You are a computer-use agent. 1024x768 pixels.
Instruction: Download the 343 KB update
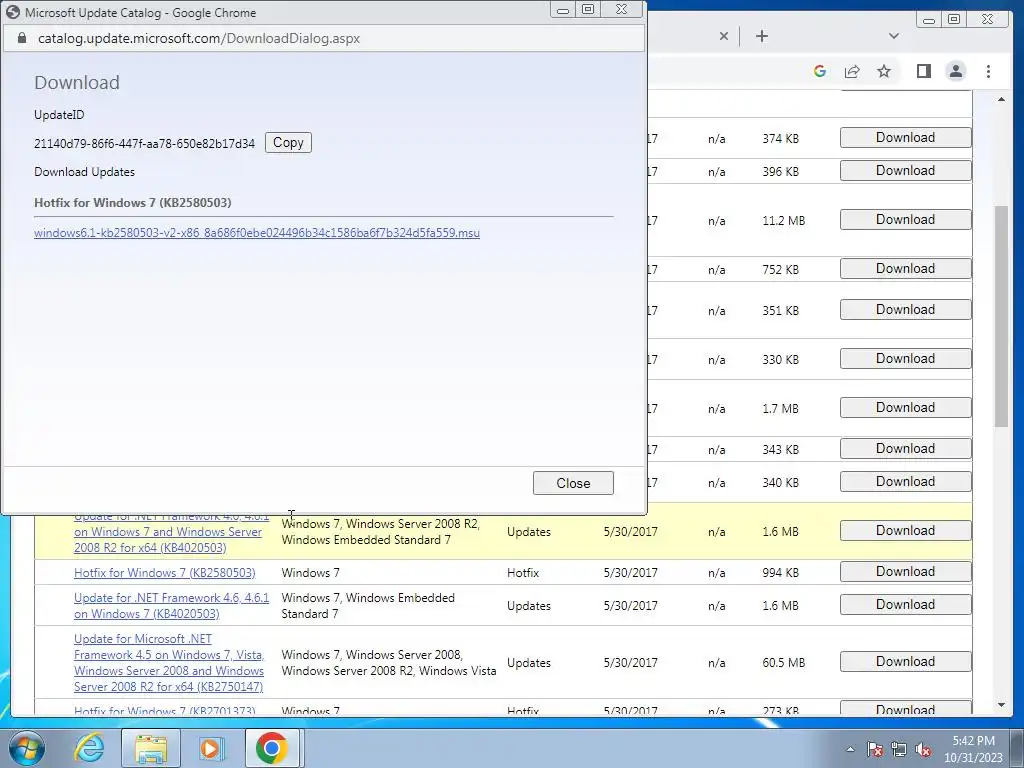click(x=905, y=449)
